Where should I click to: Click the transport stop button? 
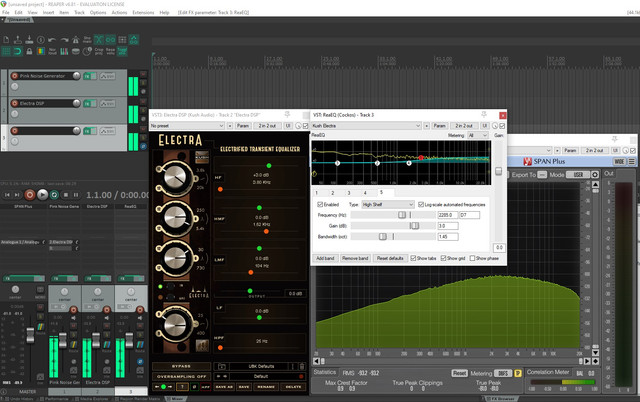click(x=66, y=195)
